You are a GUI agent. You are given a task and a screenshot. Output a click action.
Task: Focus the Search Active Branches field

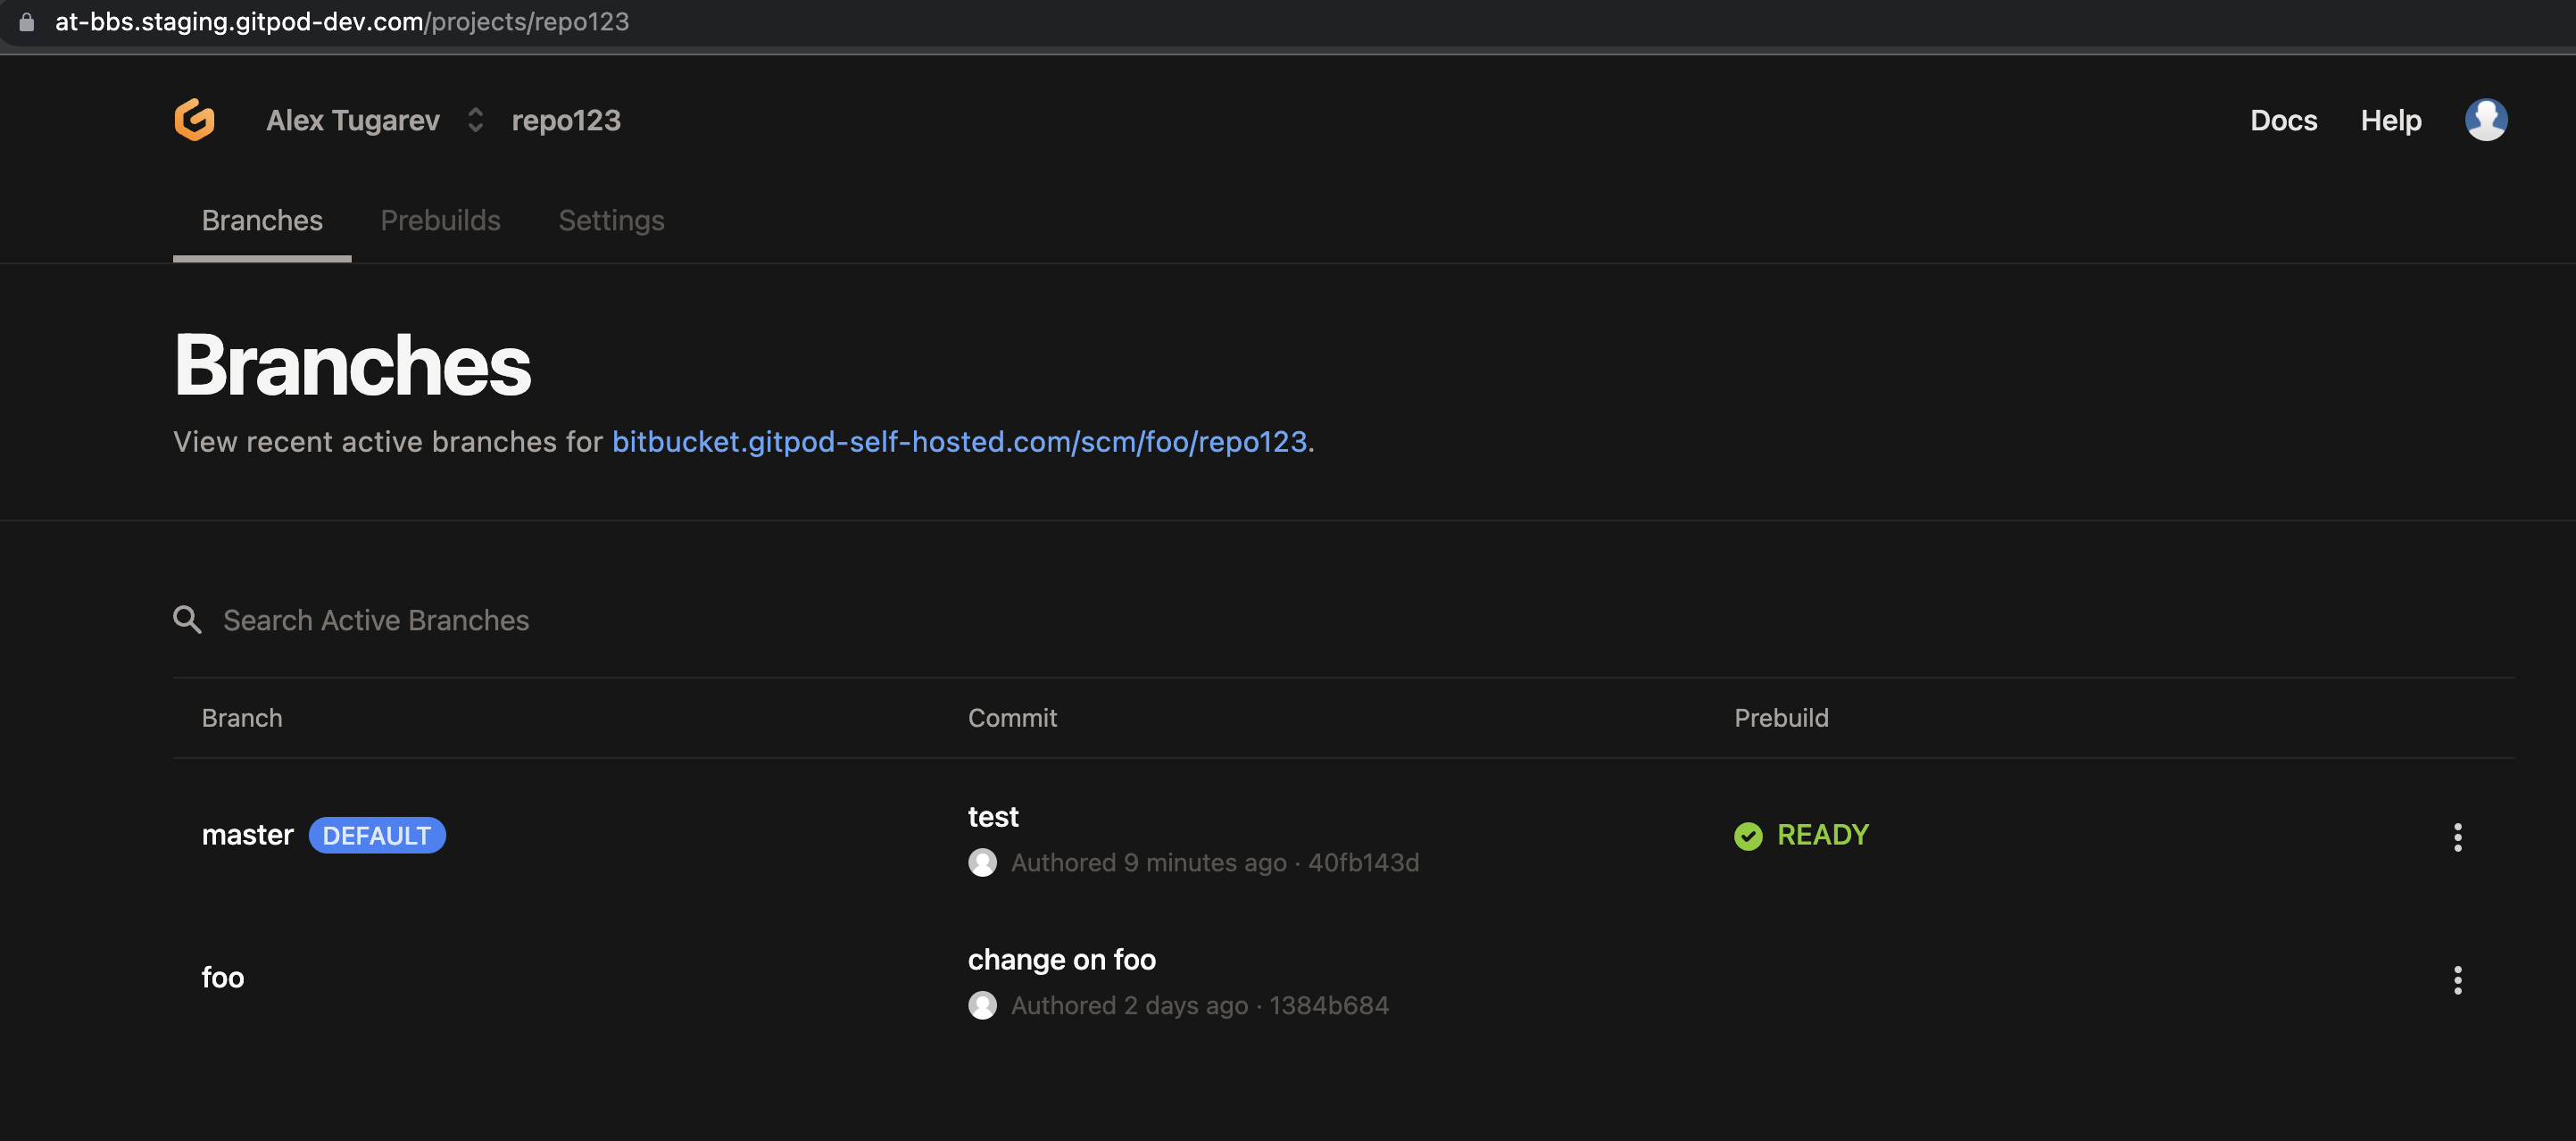pyautogui.click(x=376, y=620)
